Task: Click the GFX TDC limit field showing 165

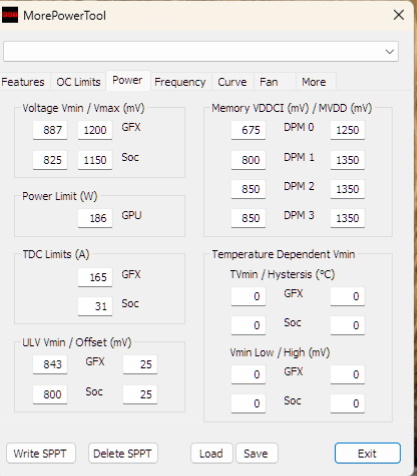Action: 95,277
